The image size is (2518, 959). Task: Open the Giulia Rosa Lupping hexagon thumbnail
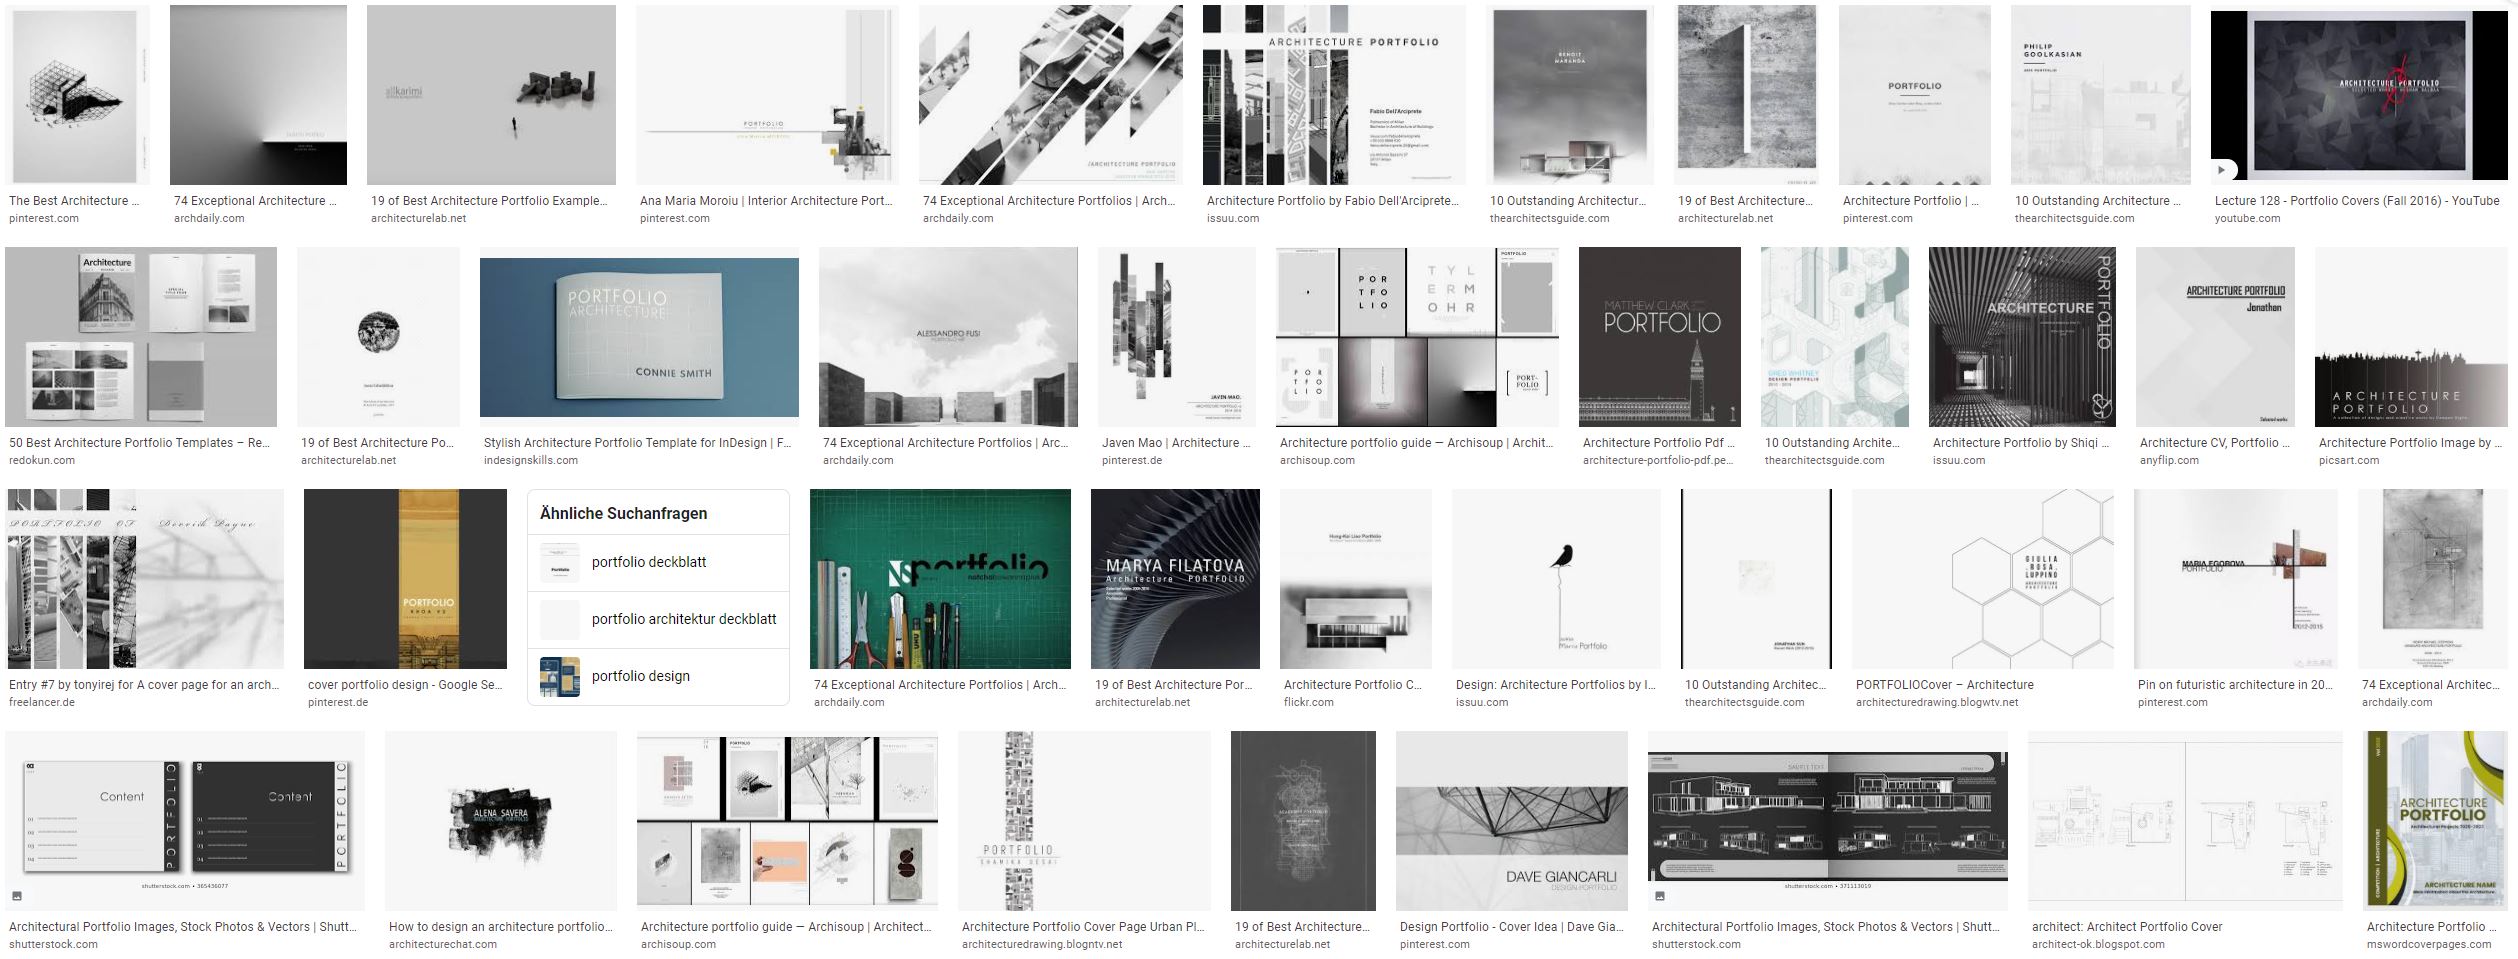point(1983,579)
